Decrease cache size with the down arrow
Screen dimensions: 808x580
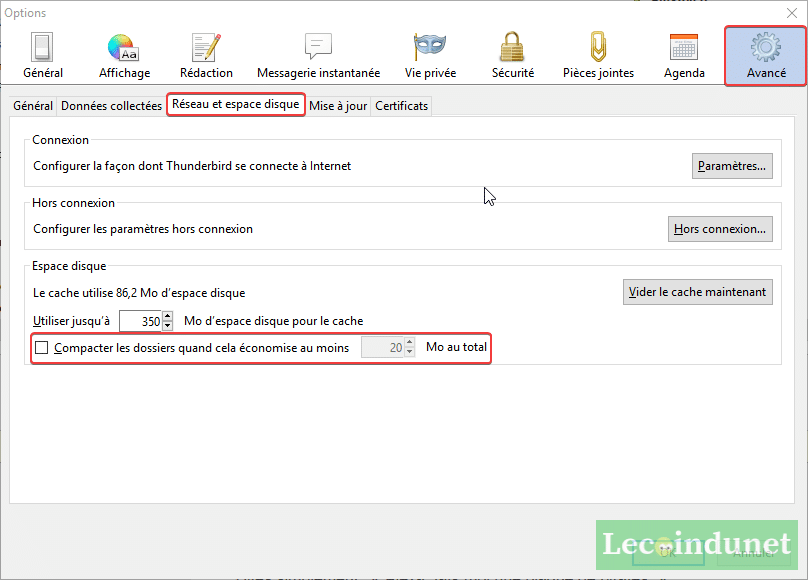(168, 326)
